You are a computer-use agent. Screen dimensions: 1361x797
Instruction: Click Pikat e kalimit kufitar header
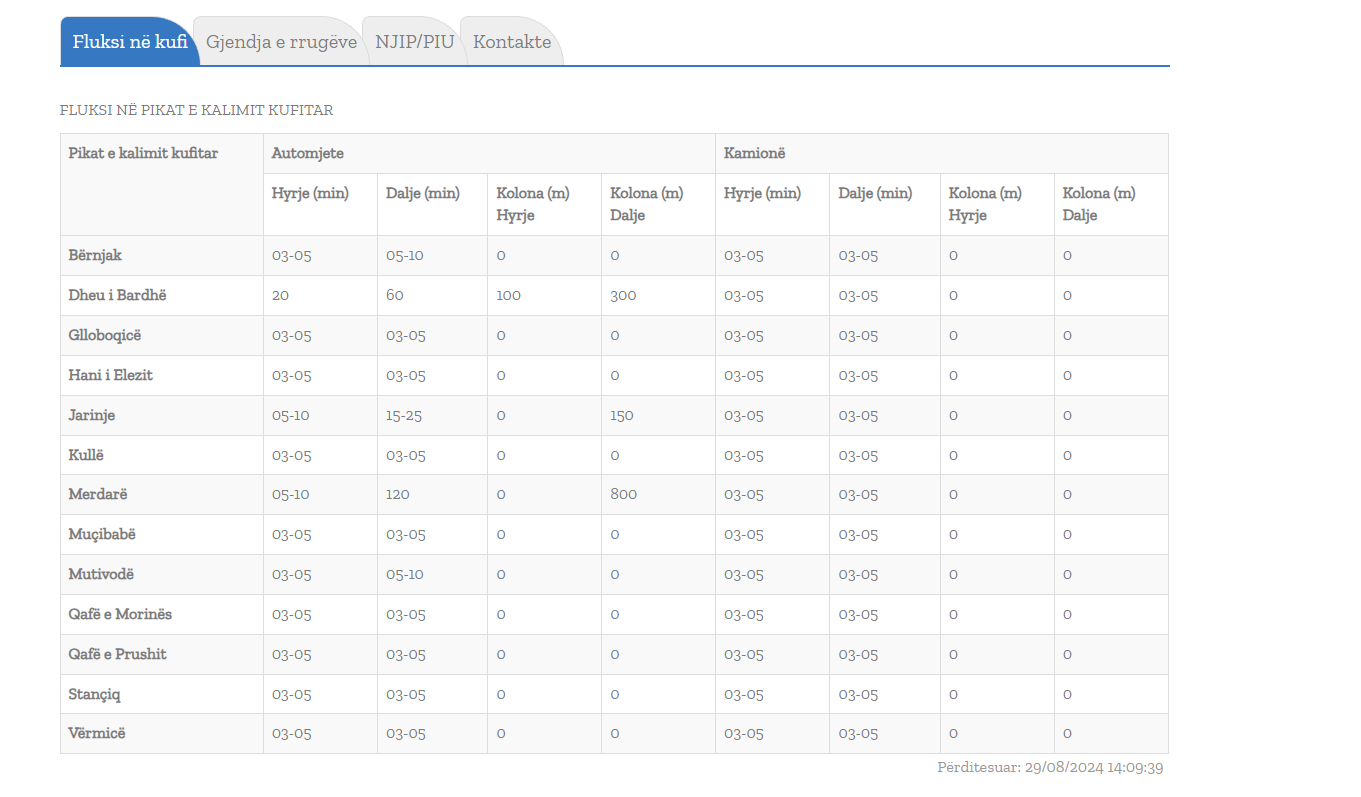(x=143, y=153)
